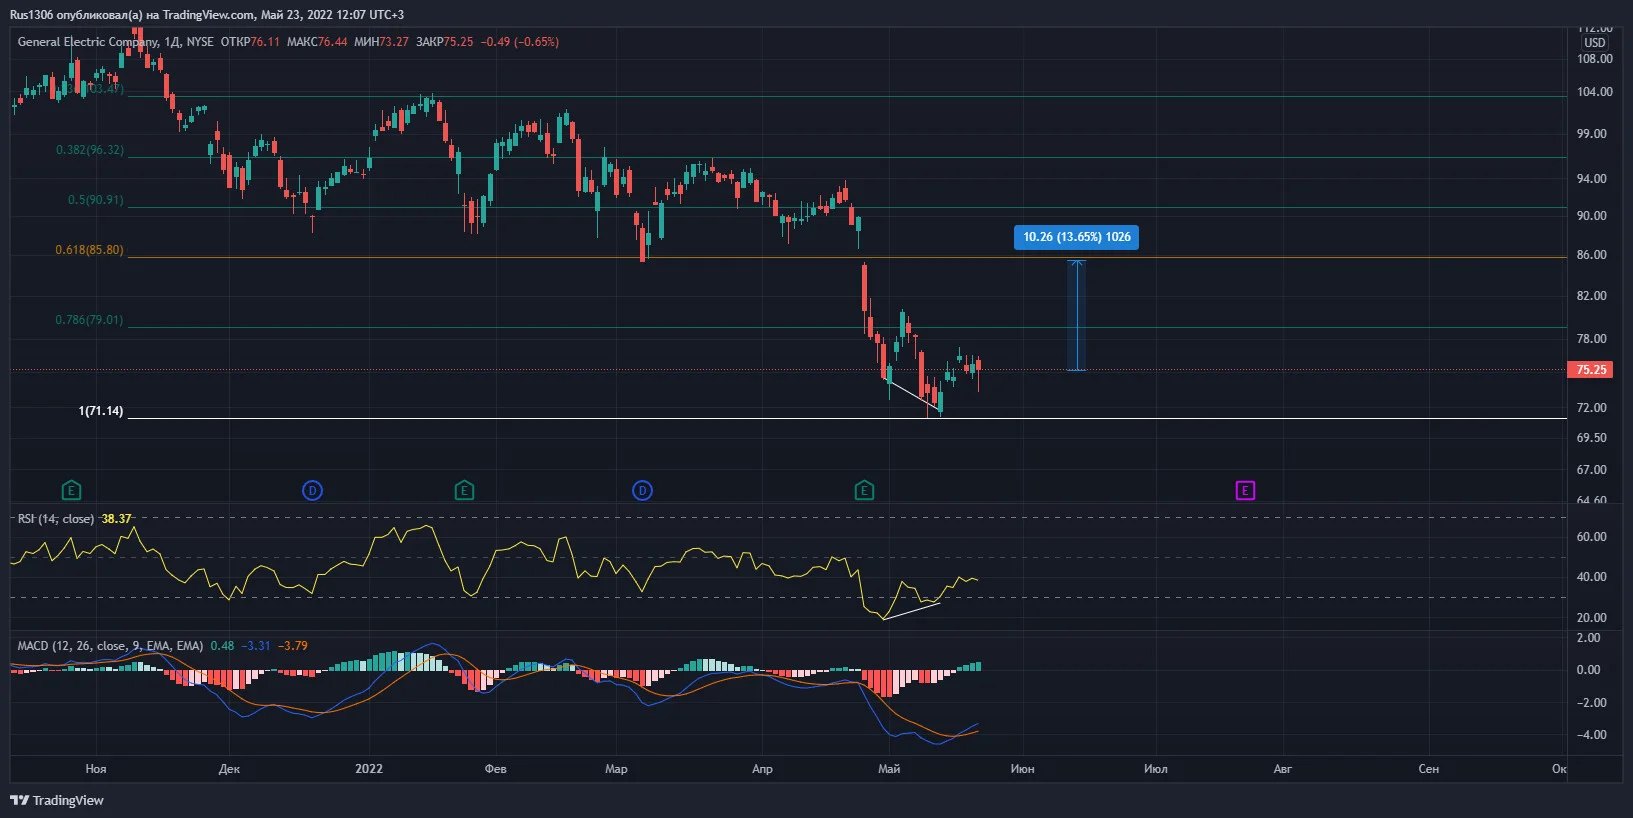The height and width of the screenshot is (818, 1633).
Task: Select the blue price range measurement arrow
Action: point(1076,315)
